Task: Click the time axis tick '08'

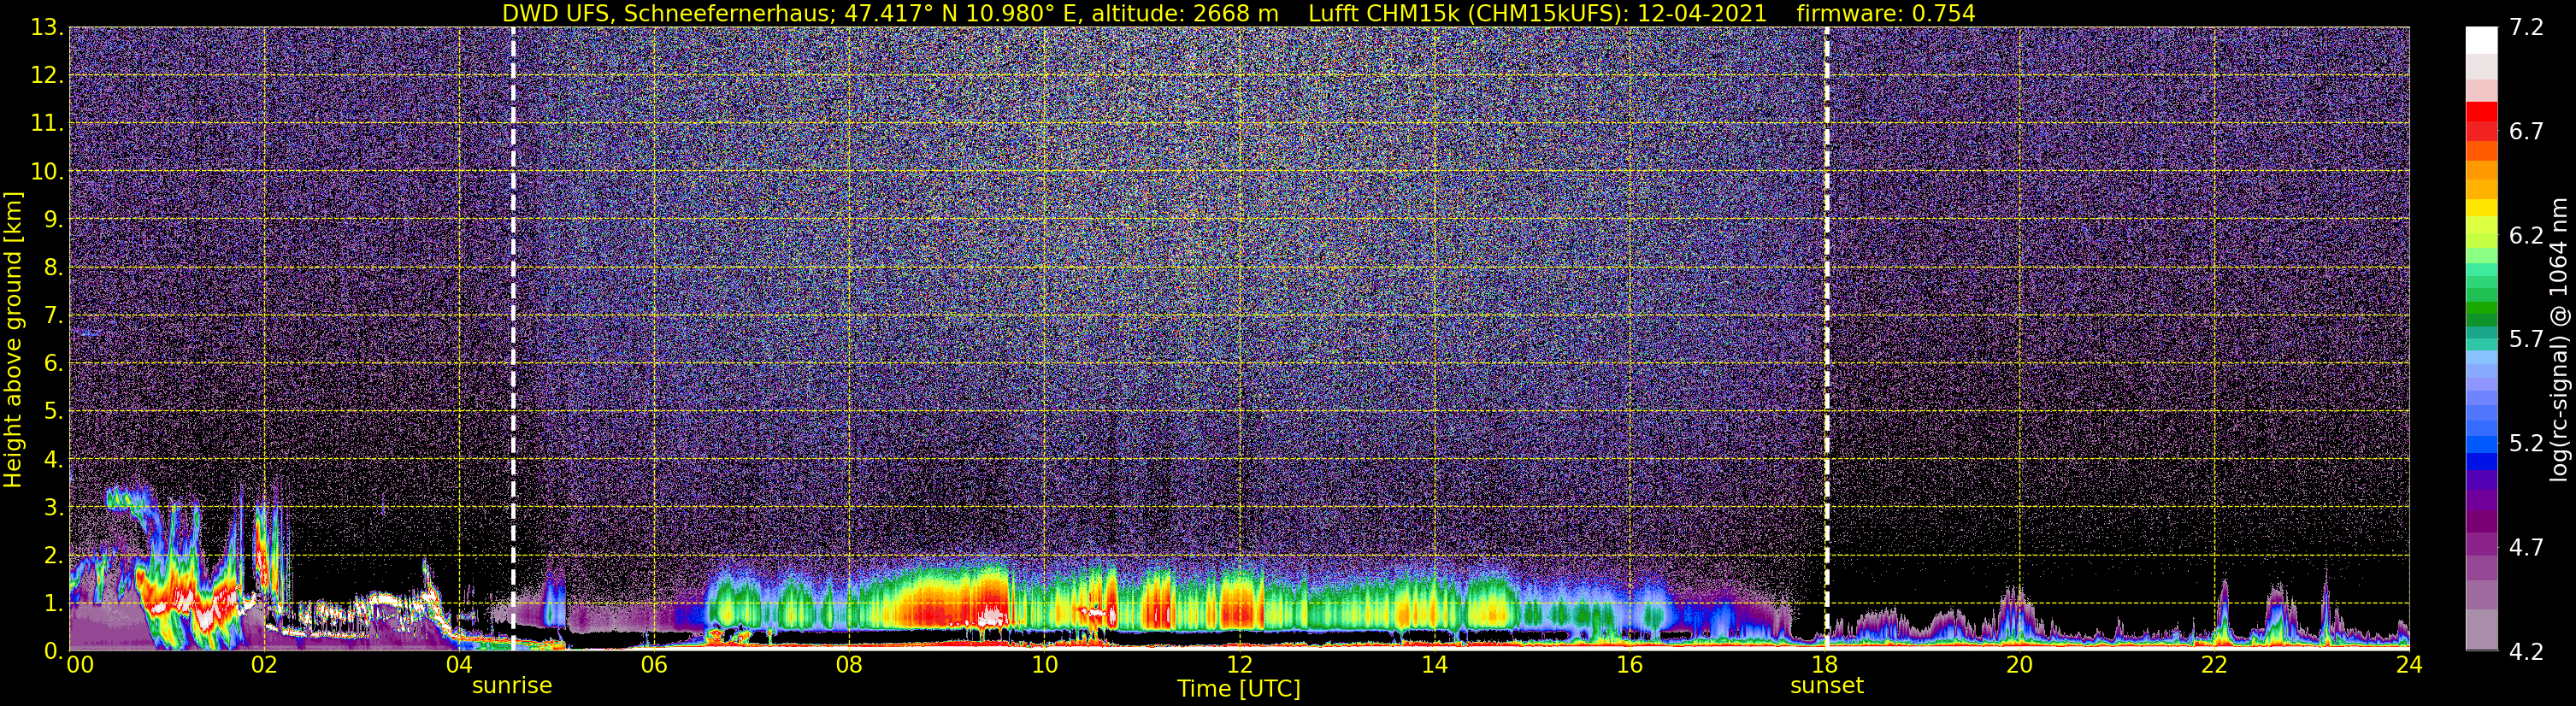Action: click(849, 665)
